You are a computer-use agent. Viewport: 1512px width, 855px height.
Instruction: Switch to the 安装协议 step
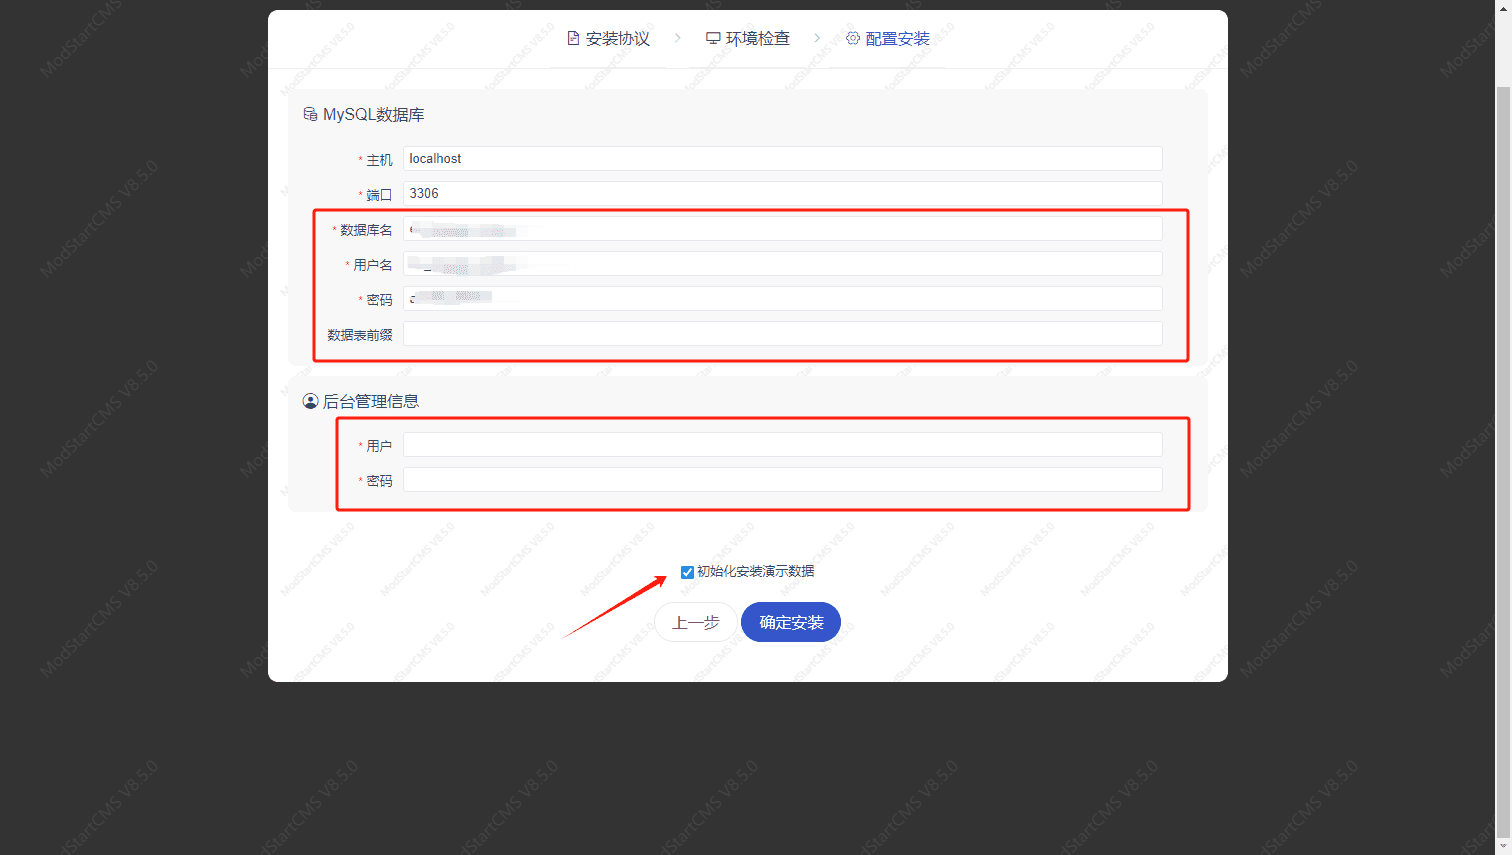point(610,38)
